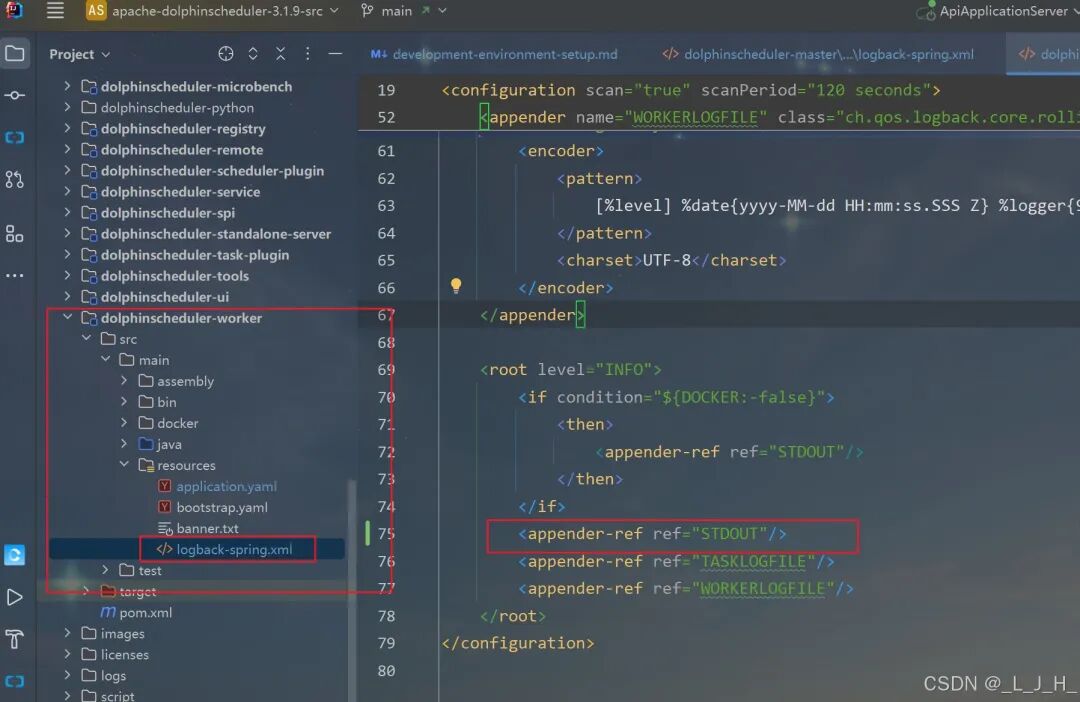Click the closing configuration tag
The height and width of the screenshot is (702, 1080).
click(518, 643)
